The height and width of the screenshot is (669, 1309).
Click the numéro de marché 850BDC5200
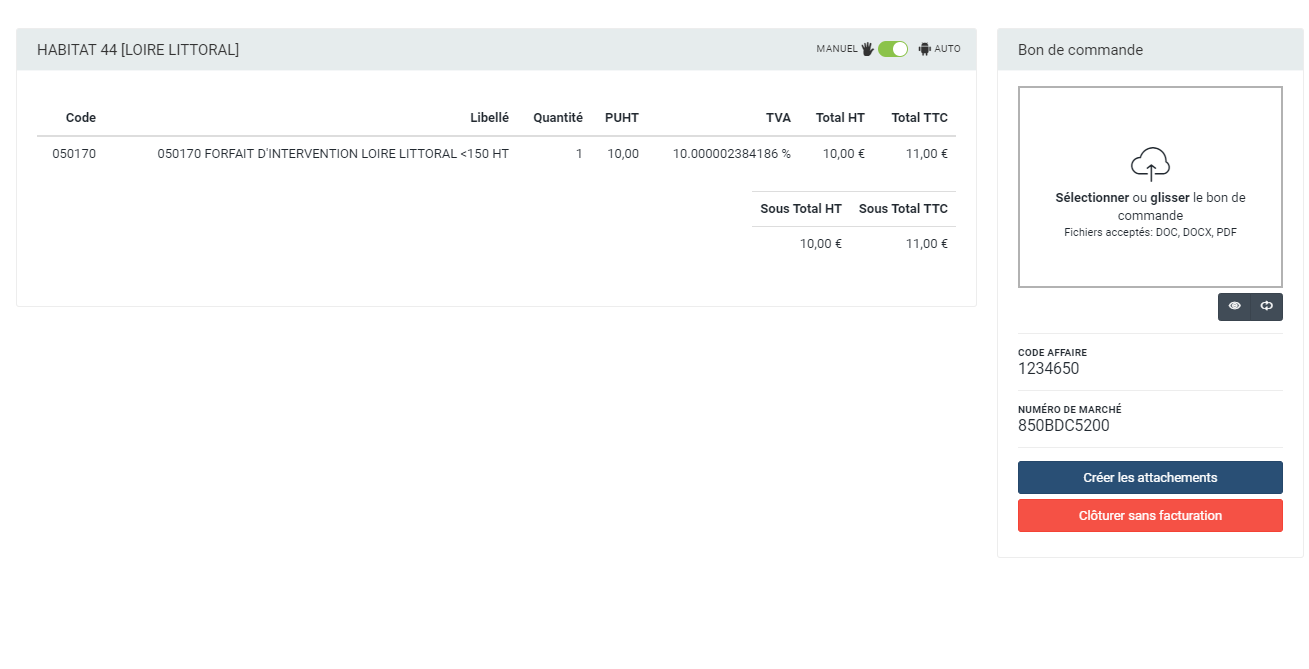point(1063,426)
